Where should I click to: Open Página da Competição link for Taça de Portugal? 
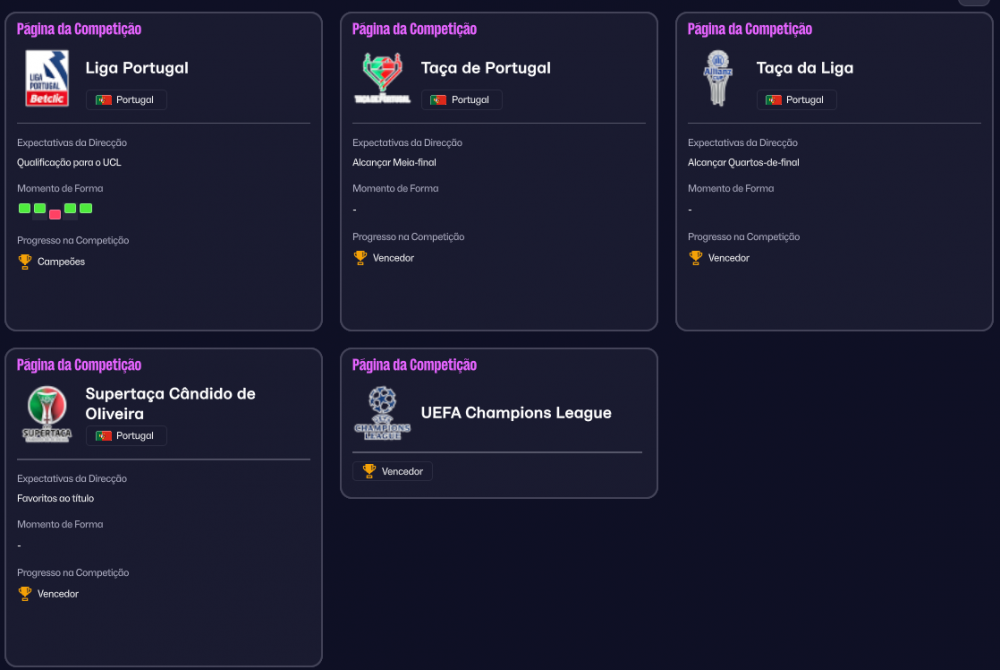pyautogui.click(x=415, y=29)
